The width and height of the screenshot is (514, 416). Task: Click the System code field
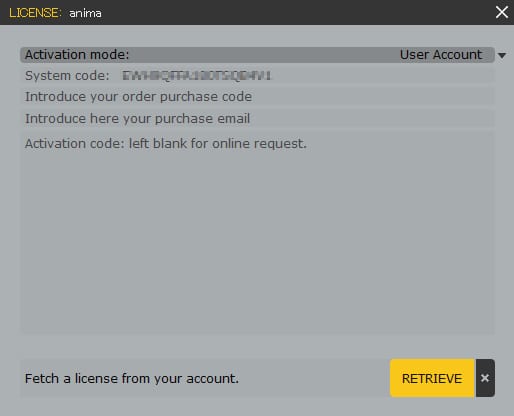coord(257,76)
